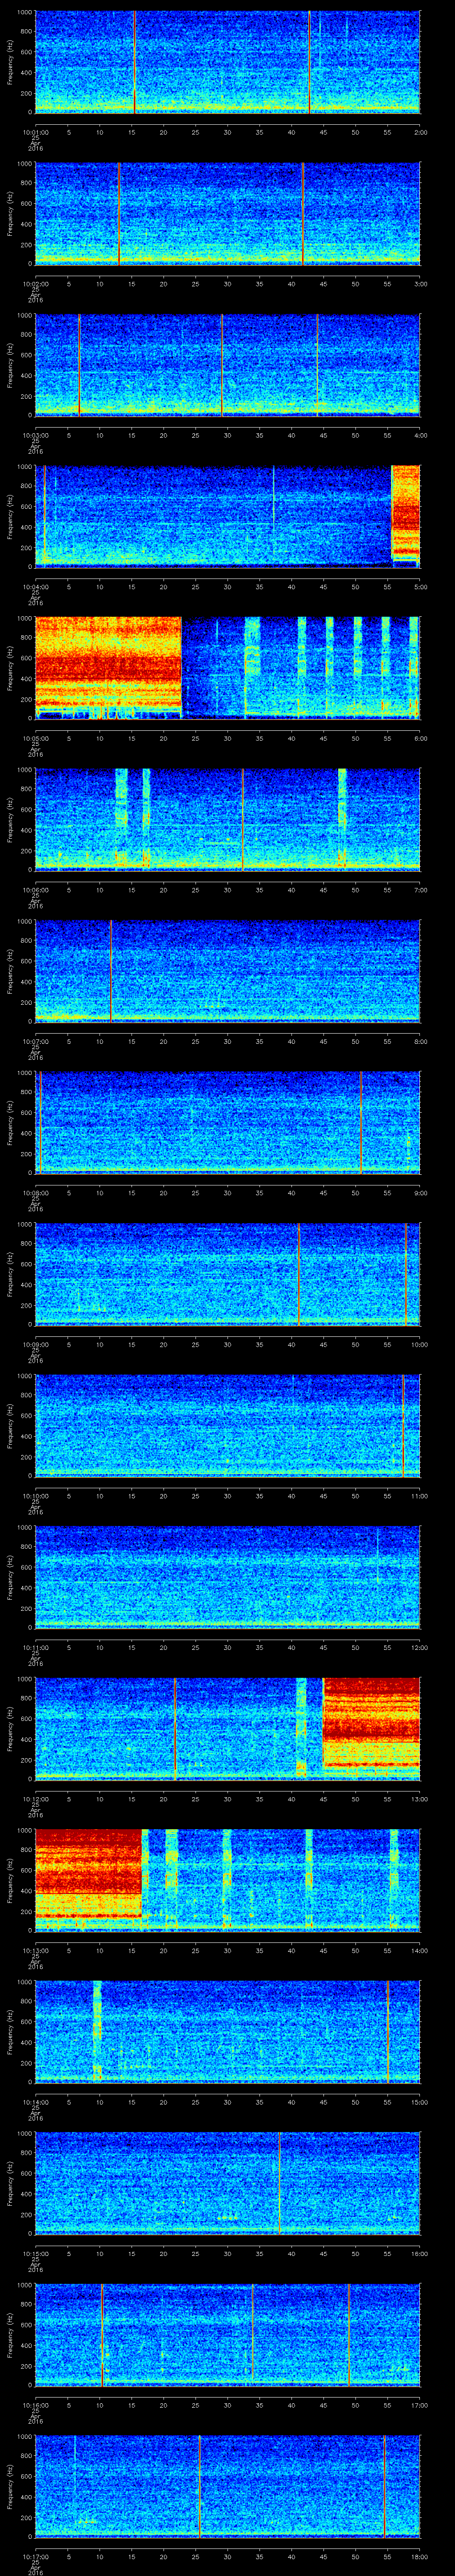455x2576 pixels.
Task: Click the 10:17:00 start time label
Action: point(35,2556)
